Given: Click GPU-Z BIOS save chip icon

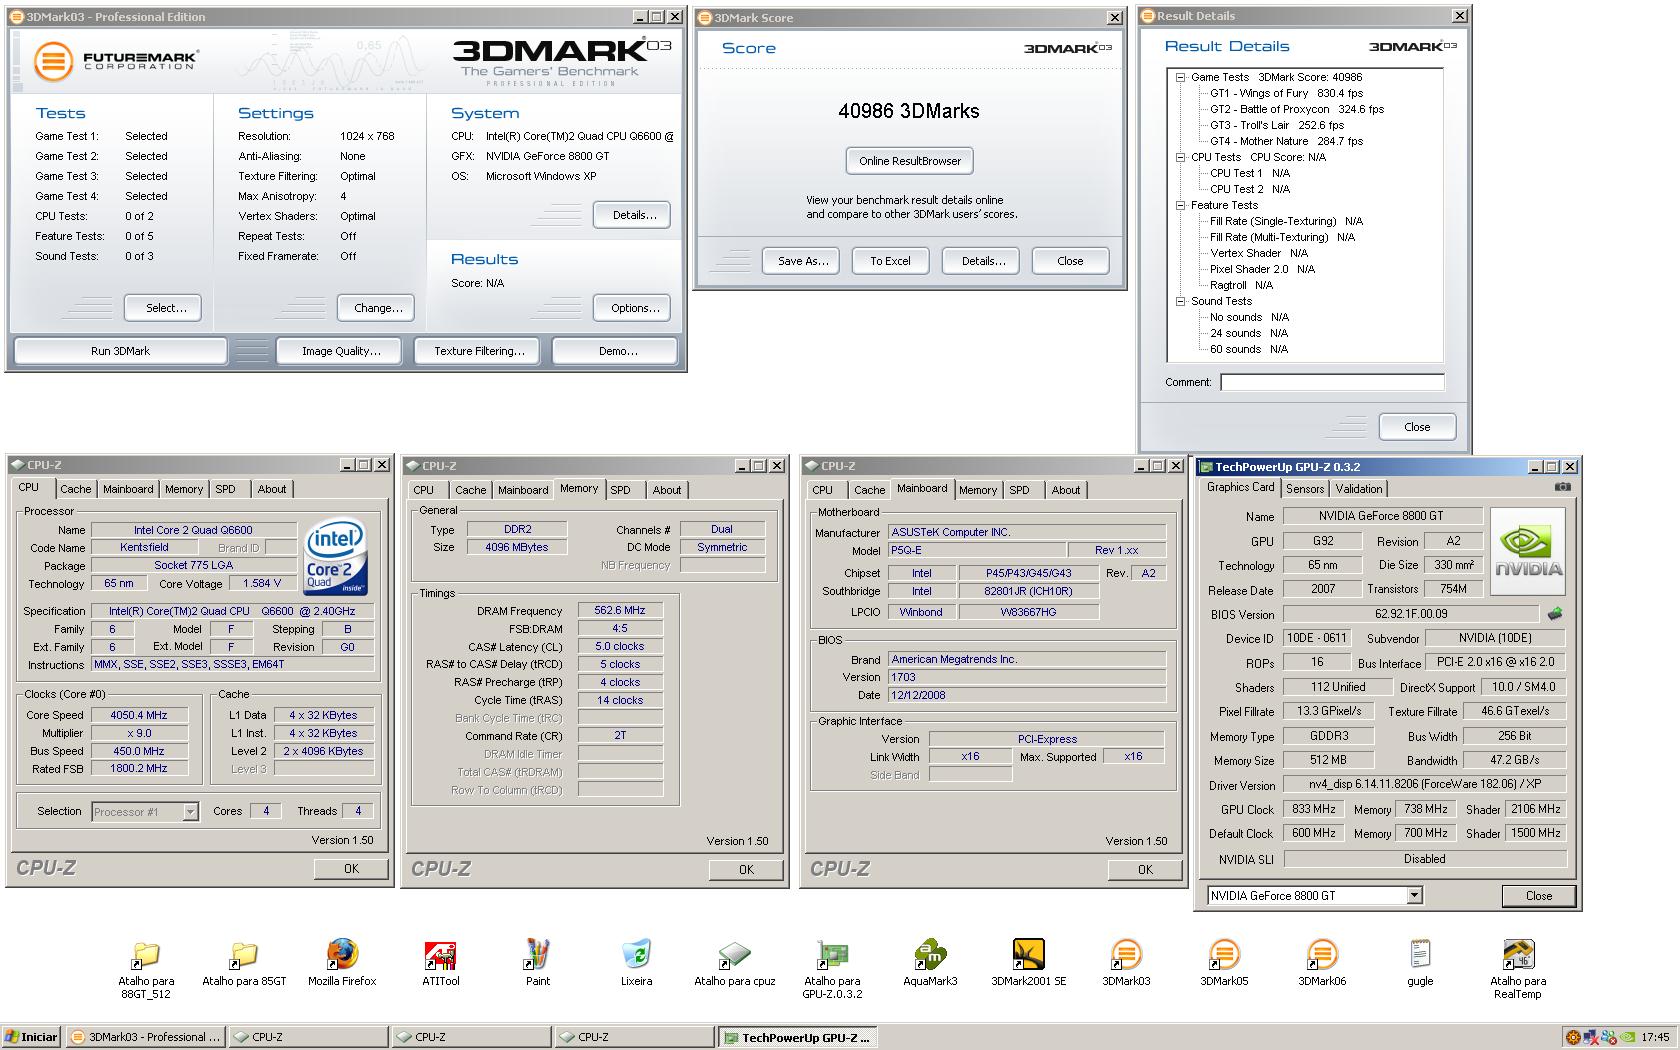Looking at the screenshot, I should (x=1555, y=614).
